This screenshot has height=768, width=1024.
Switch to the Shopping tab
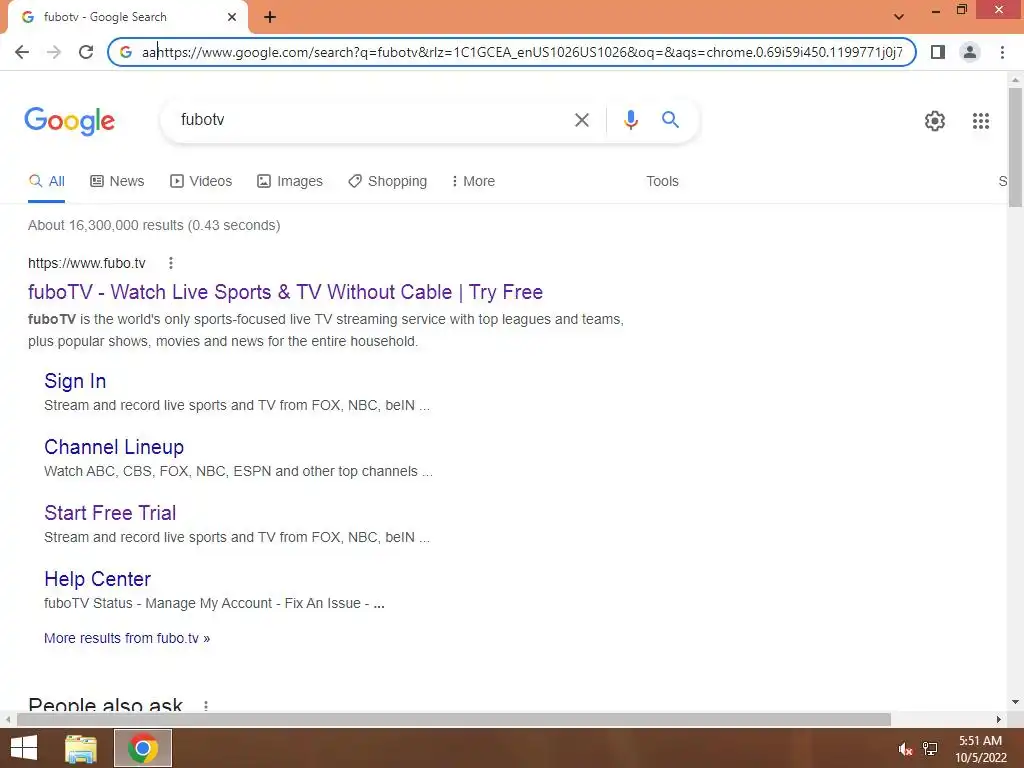(387, 181)
